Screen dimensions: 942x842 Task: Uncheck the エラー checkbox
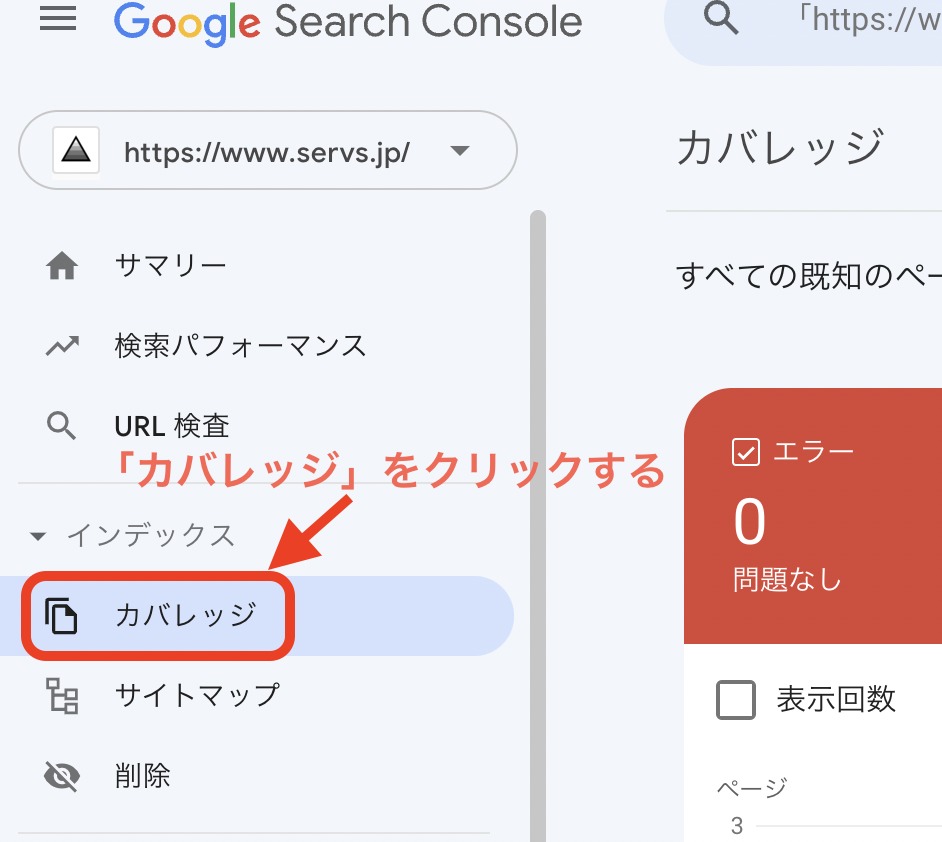point(746,452)
